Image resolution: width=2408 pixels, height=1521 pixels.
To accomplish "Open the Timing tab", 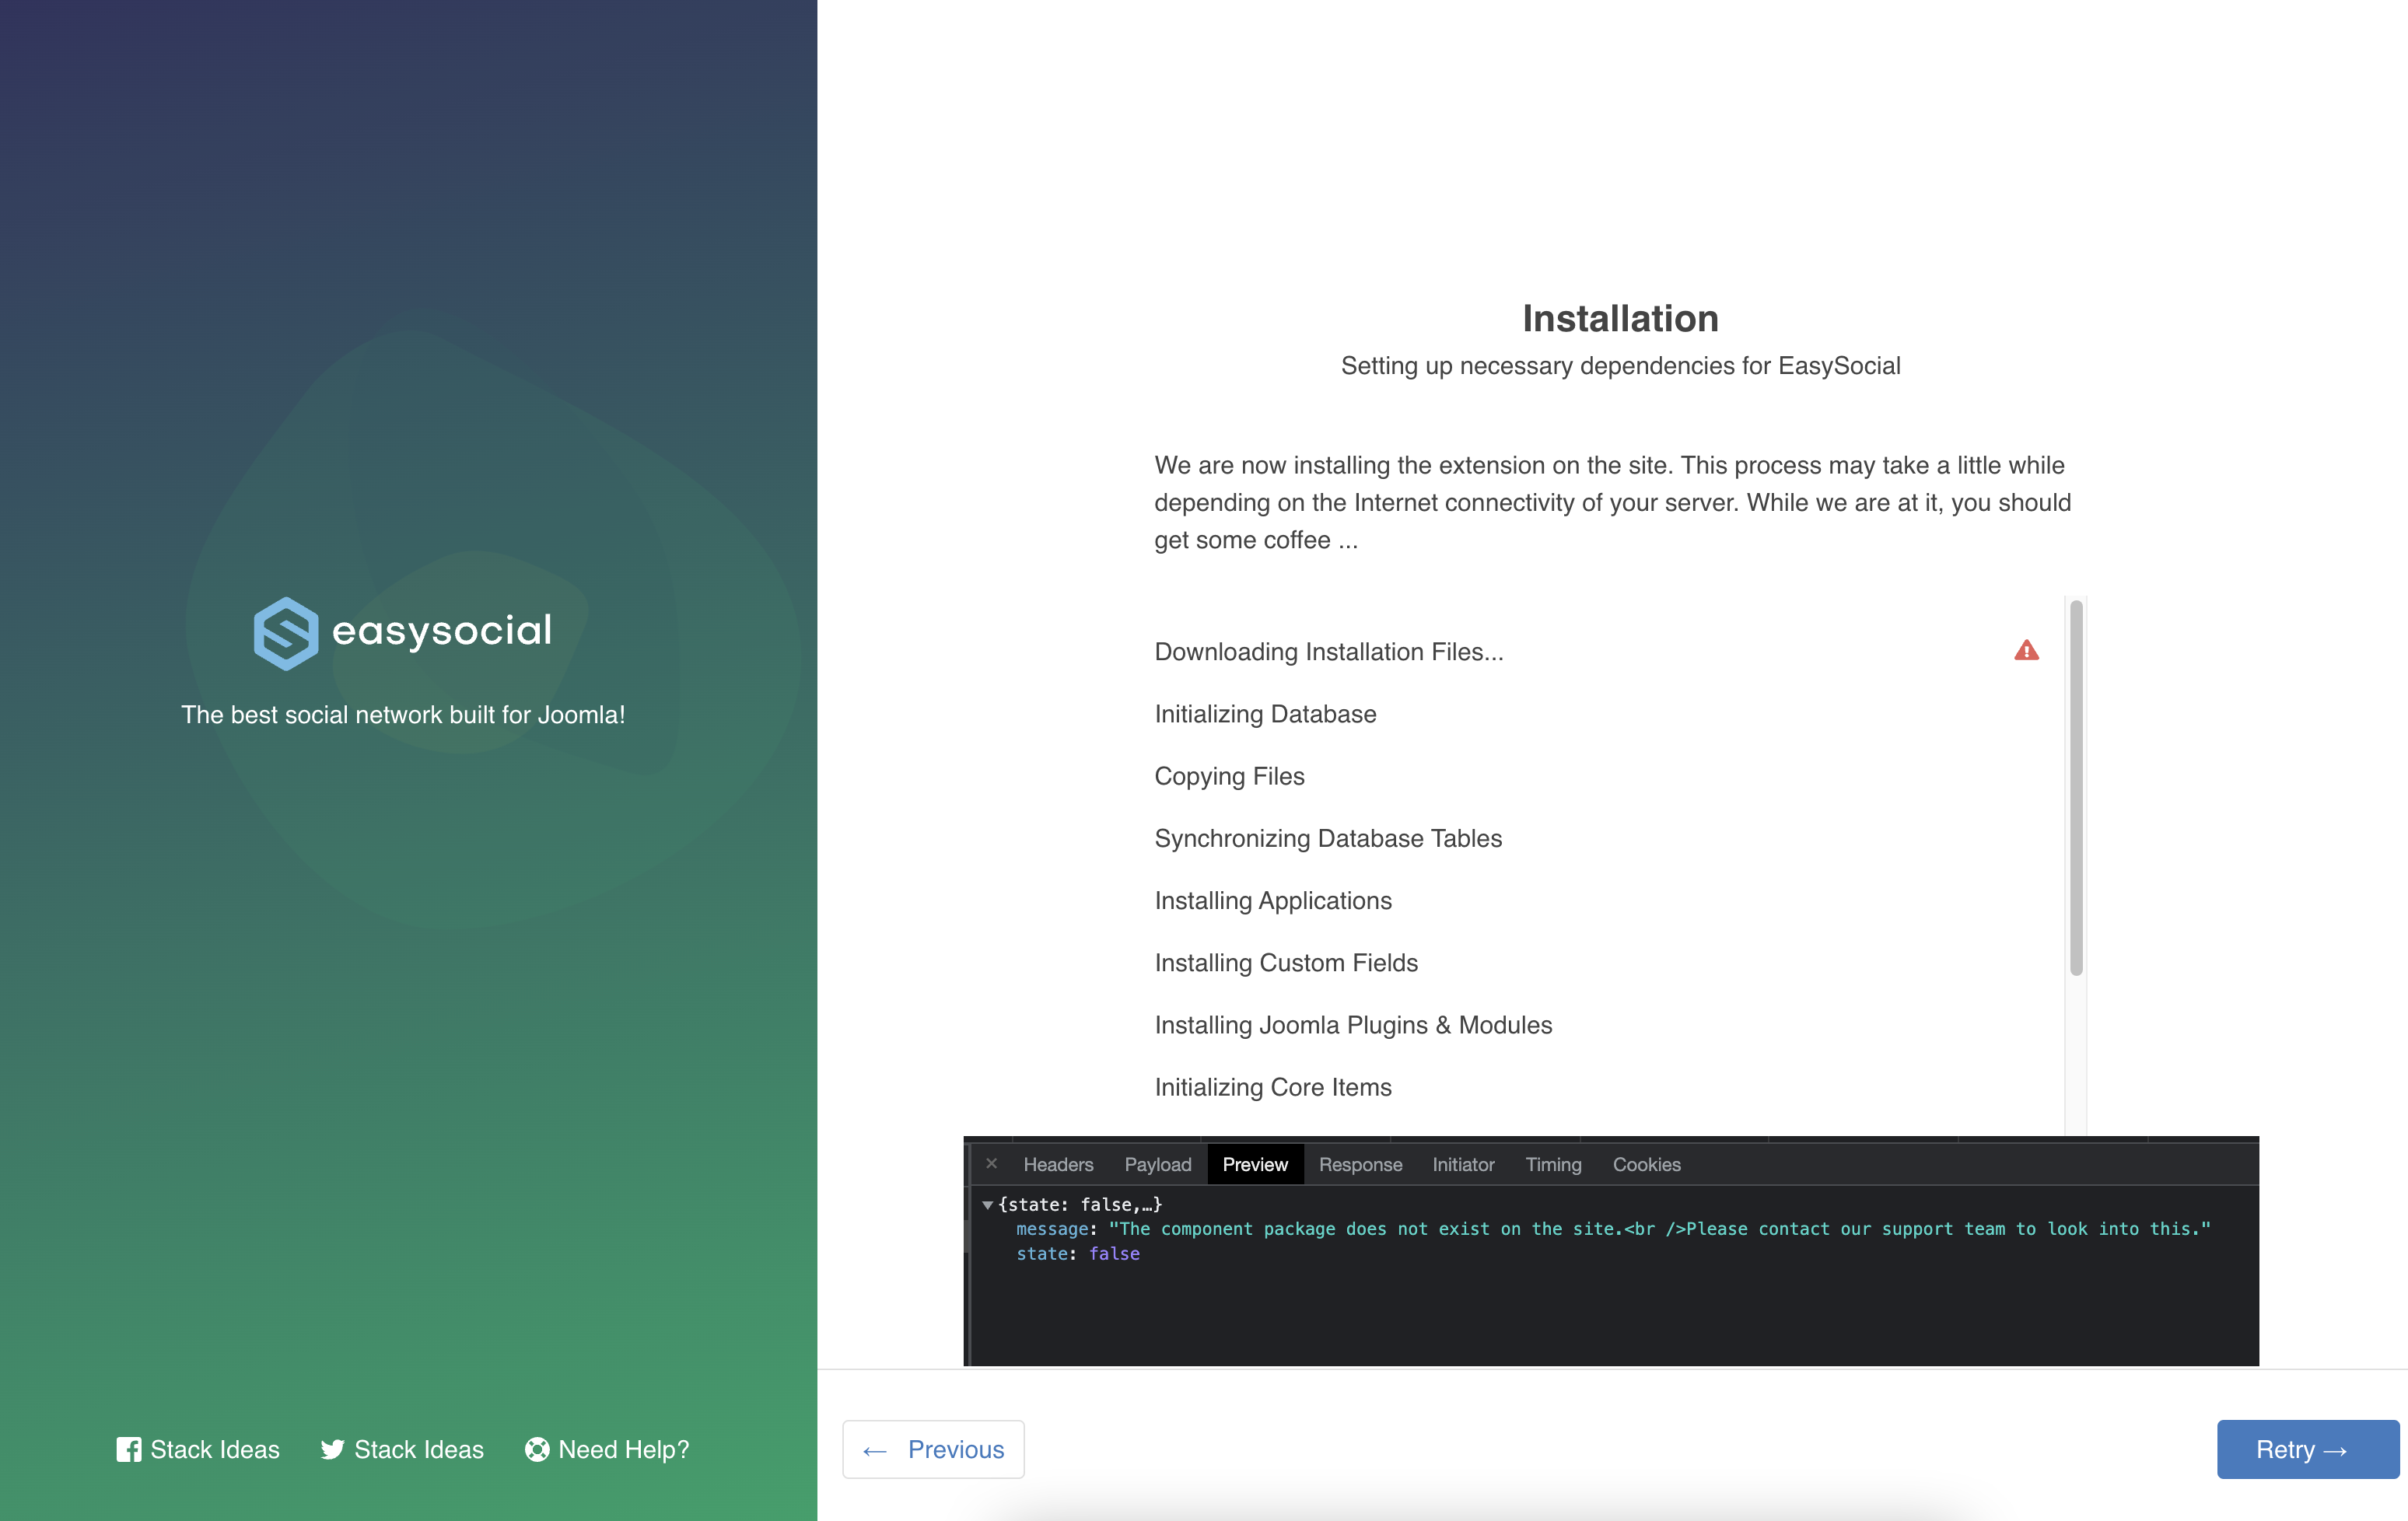I will pos(1553,1164).
